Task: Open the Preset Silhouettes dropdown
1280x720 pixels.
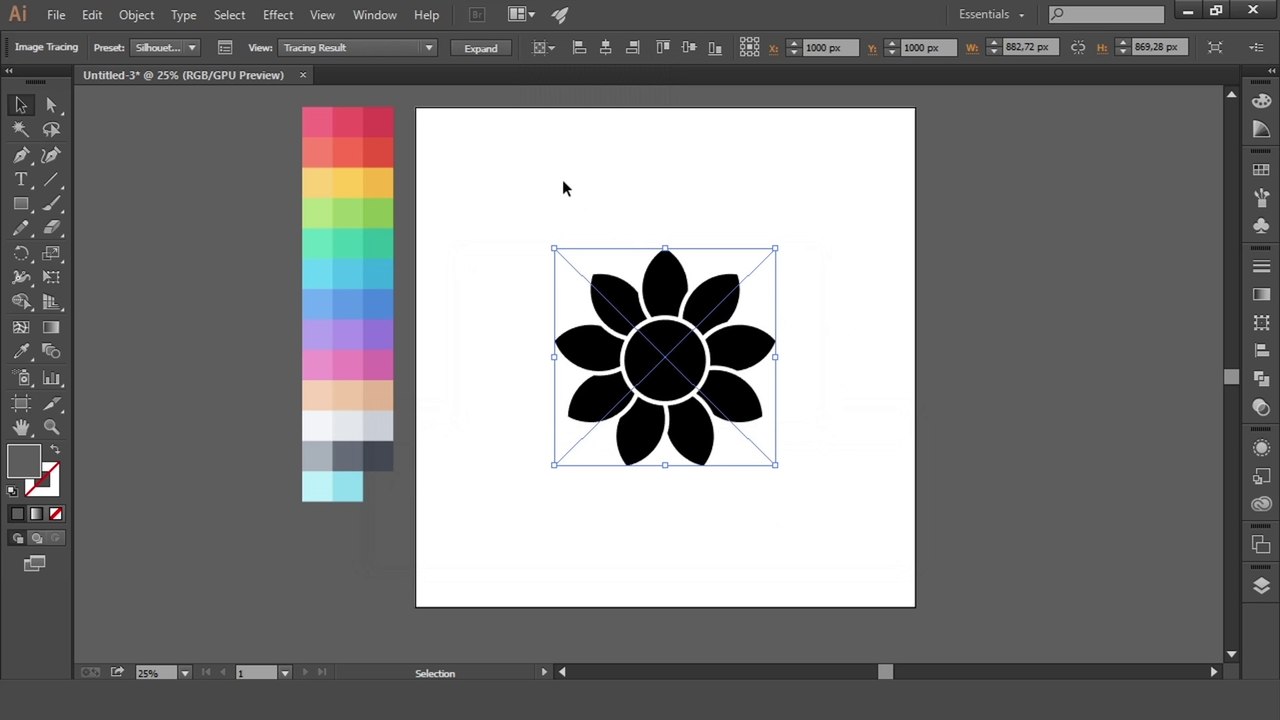Action: [x=166, y=47]
